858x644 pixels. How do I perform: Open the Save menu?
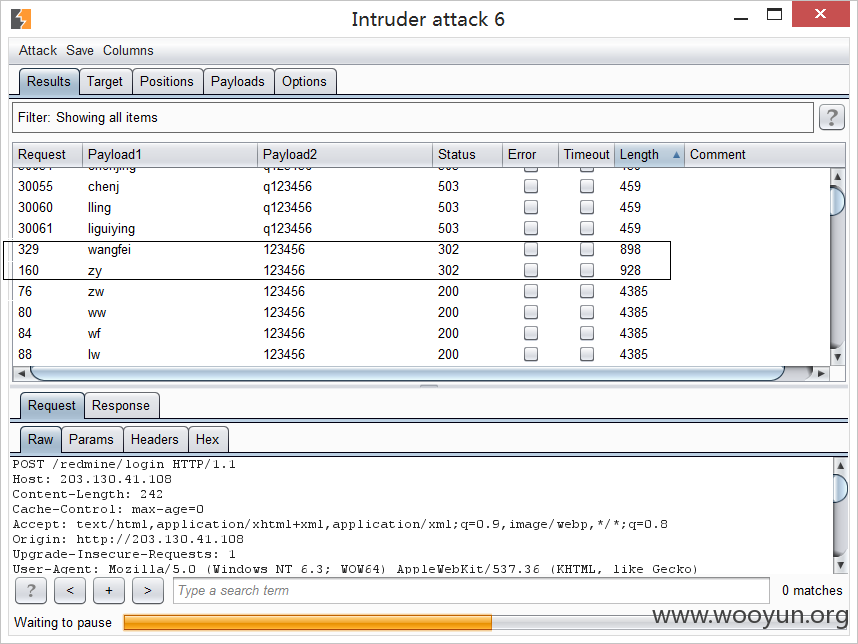(80, 50)
